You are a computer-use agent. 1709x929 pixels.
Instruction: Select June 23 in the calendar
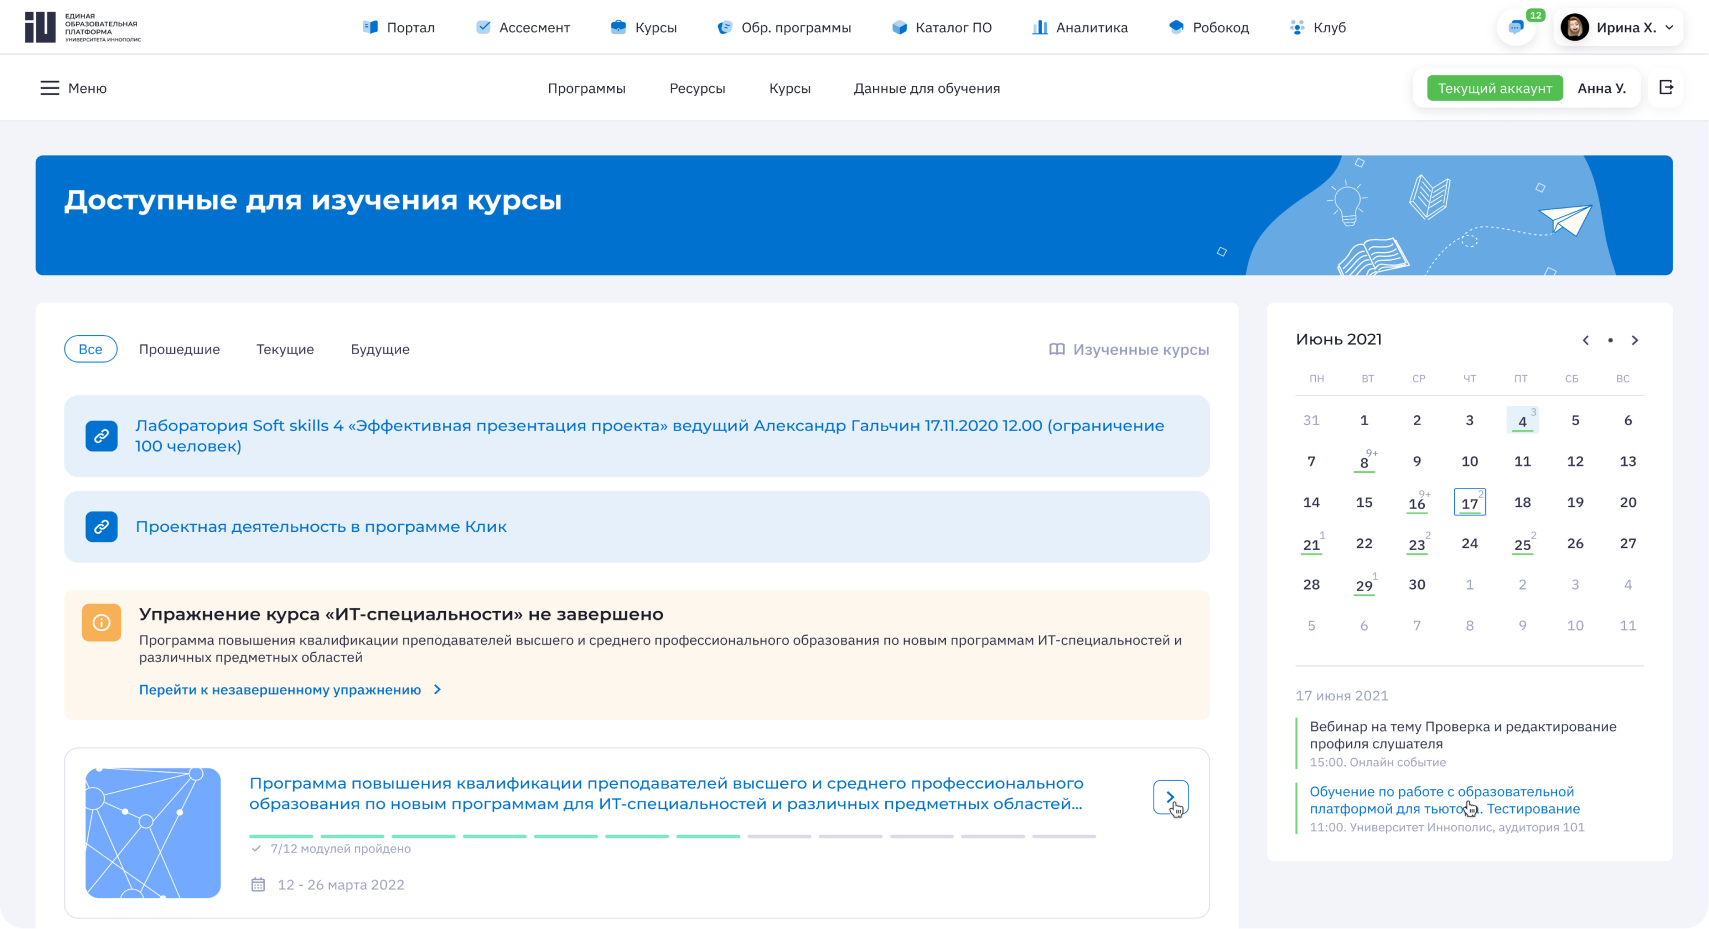[x=1417, y=543]
